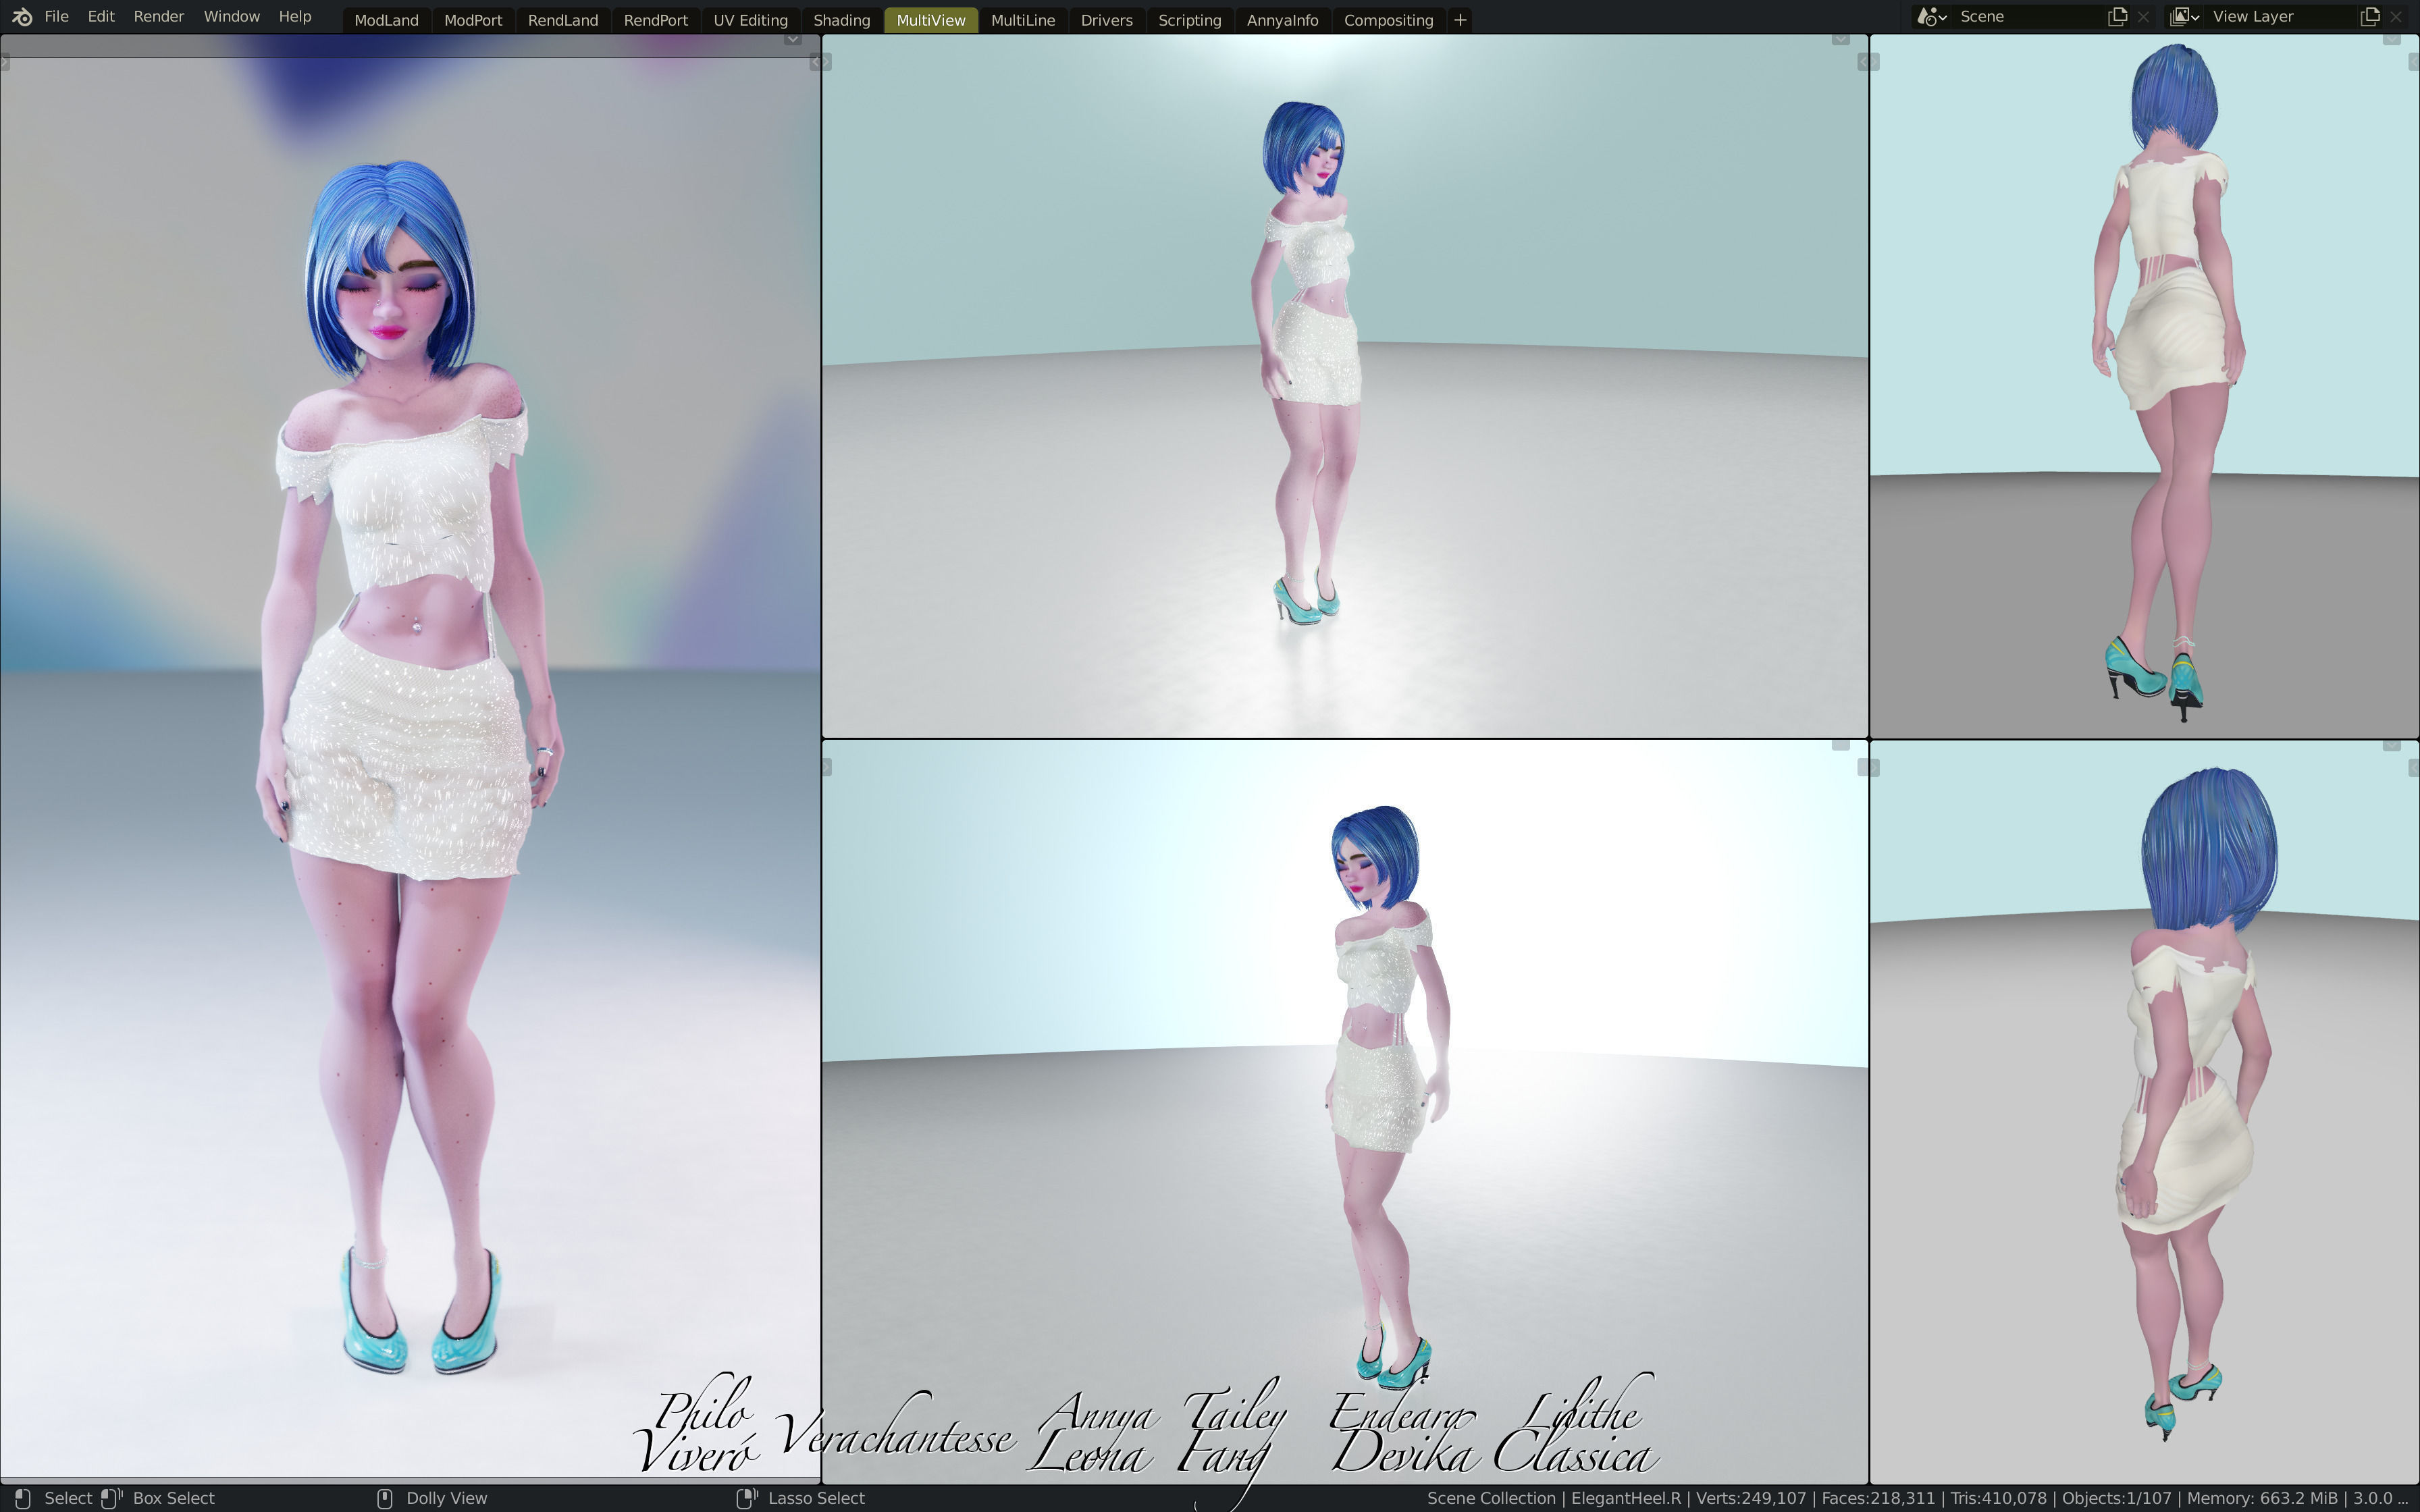The width and height of the screenshot is (2420, 1512).
Task: Click the mouse-drag icon beside Box Select
Action: point(111,1498)
